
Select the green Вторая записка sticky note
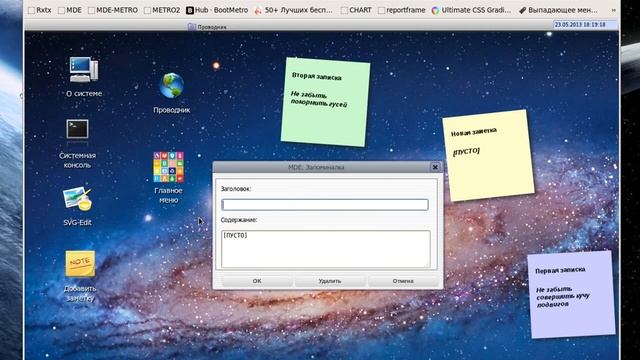pyautogui.click(x=325, y=102)
